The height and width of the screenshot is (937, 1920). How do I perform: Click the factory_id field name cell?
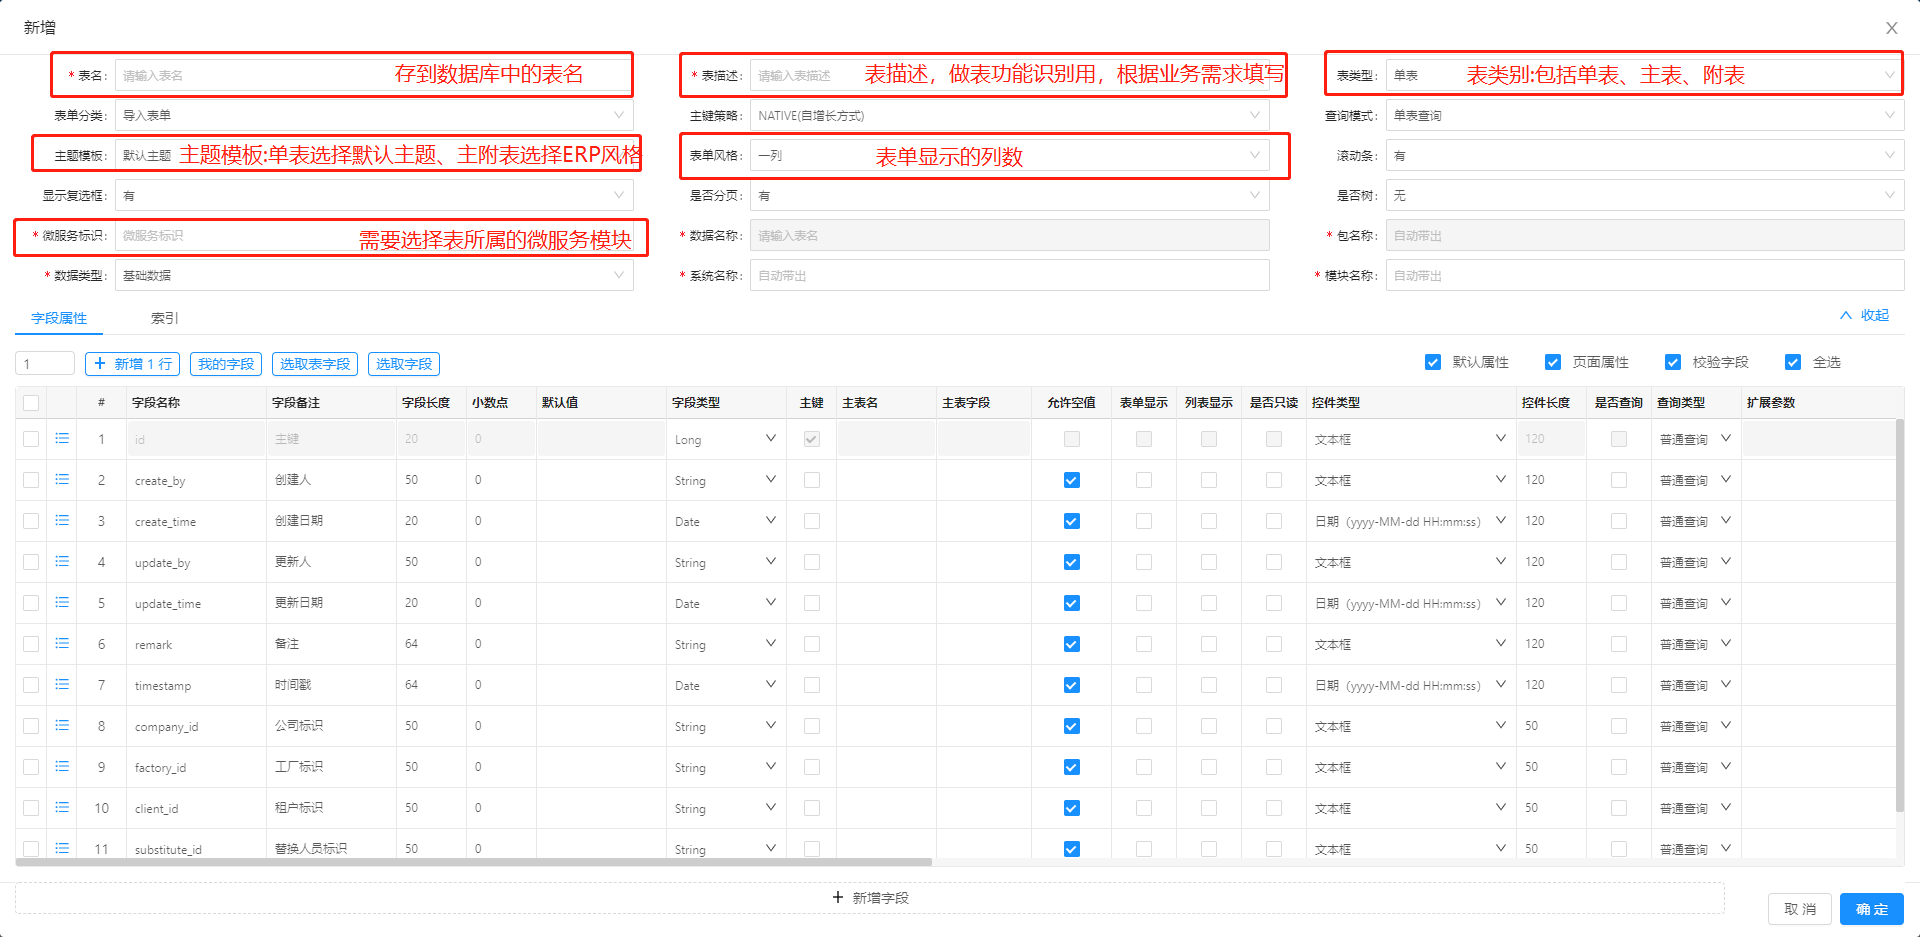[x=196, y=767]
